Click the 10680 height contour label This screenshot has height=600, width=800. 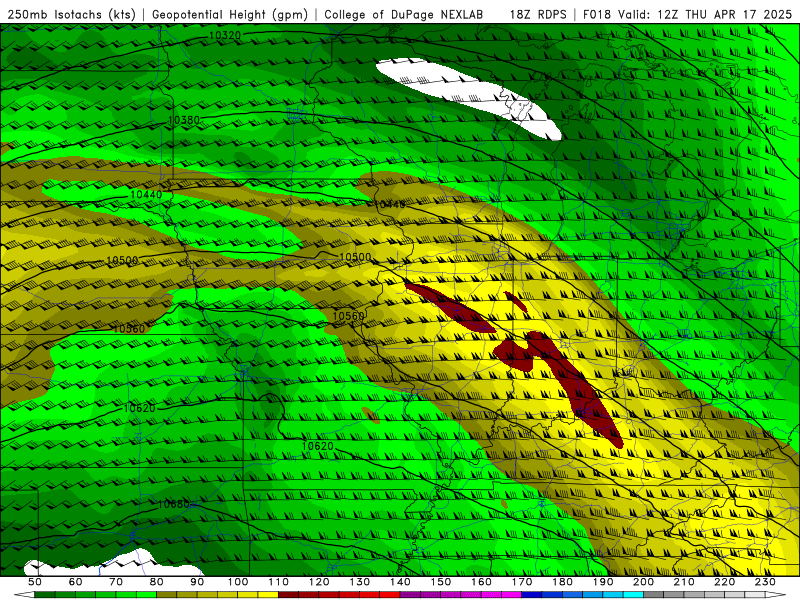[173, 504]
